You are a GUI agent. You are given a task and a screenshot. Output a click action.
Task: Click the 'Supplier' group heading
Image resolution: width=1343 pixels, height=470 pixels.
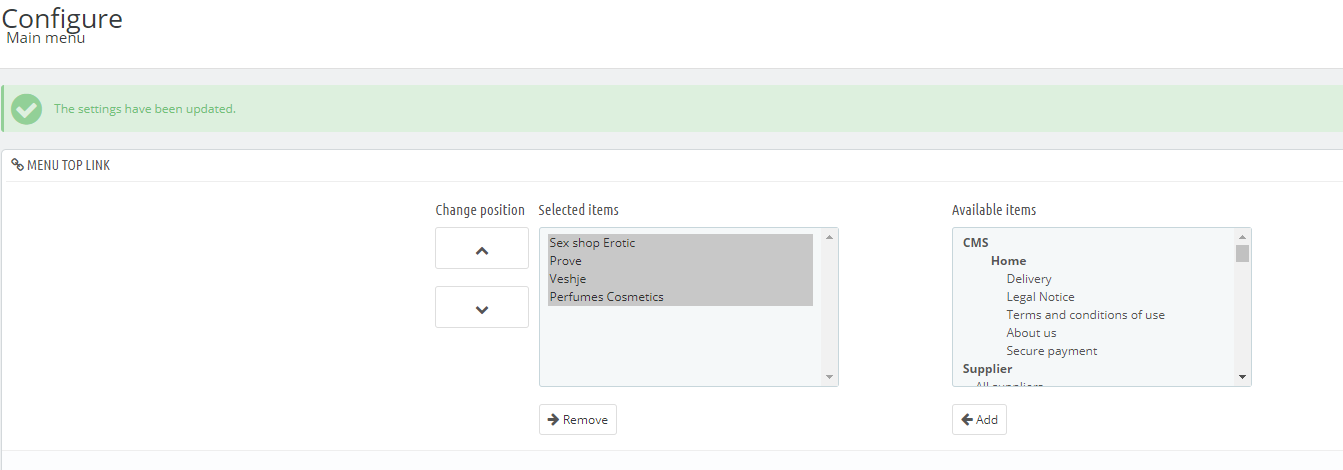pos(987,369)
